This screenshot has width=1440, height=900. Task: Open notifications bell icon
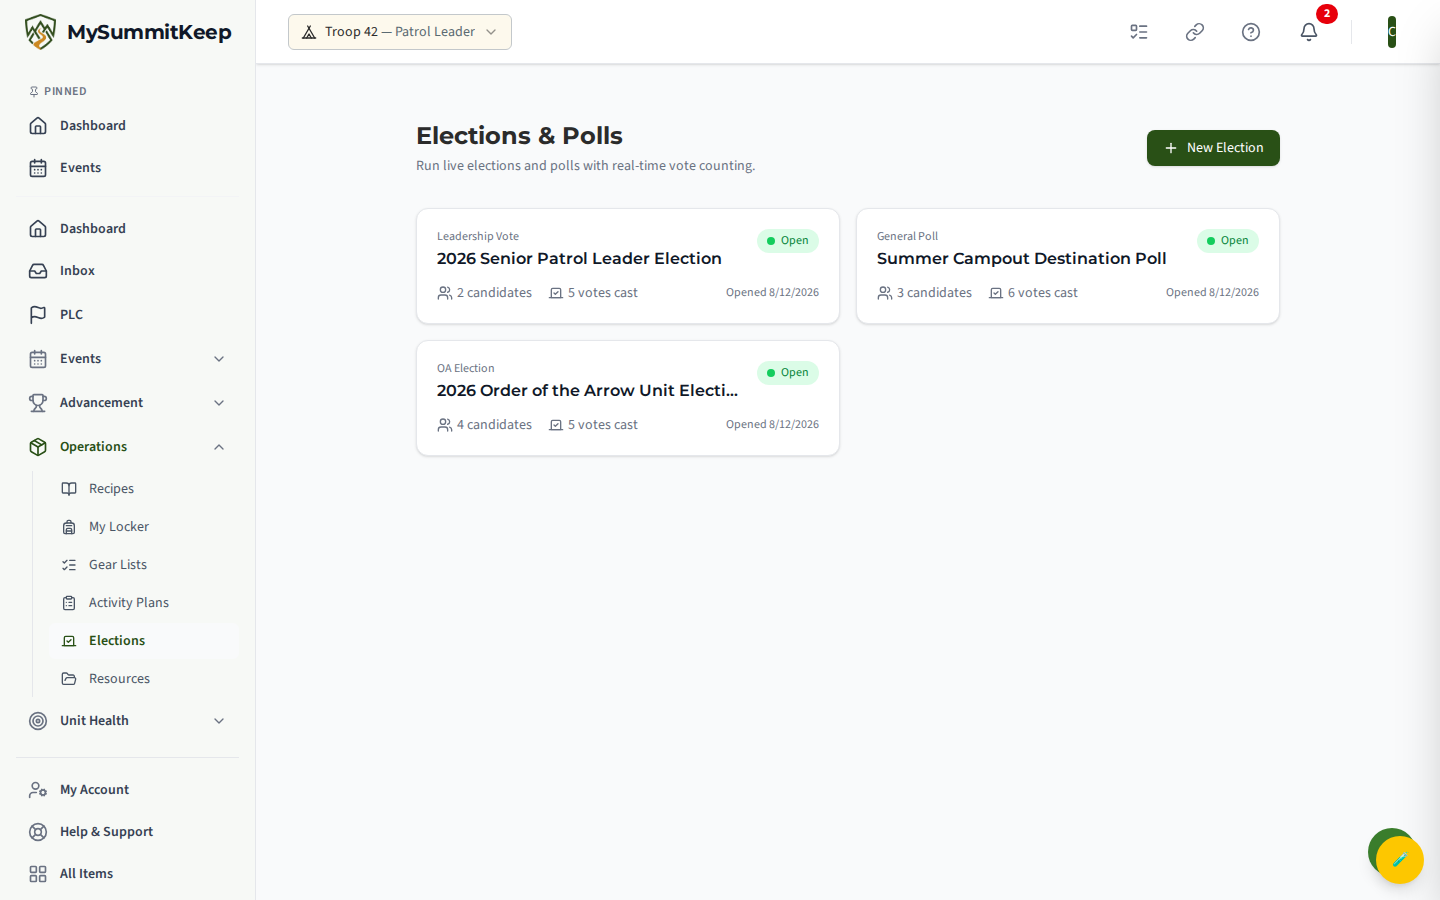click(1309, 32)
